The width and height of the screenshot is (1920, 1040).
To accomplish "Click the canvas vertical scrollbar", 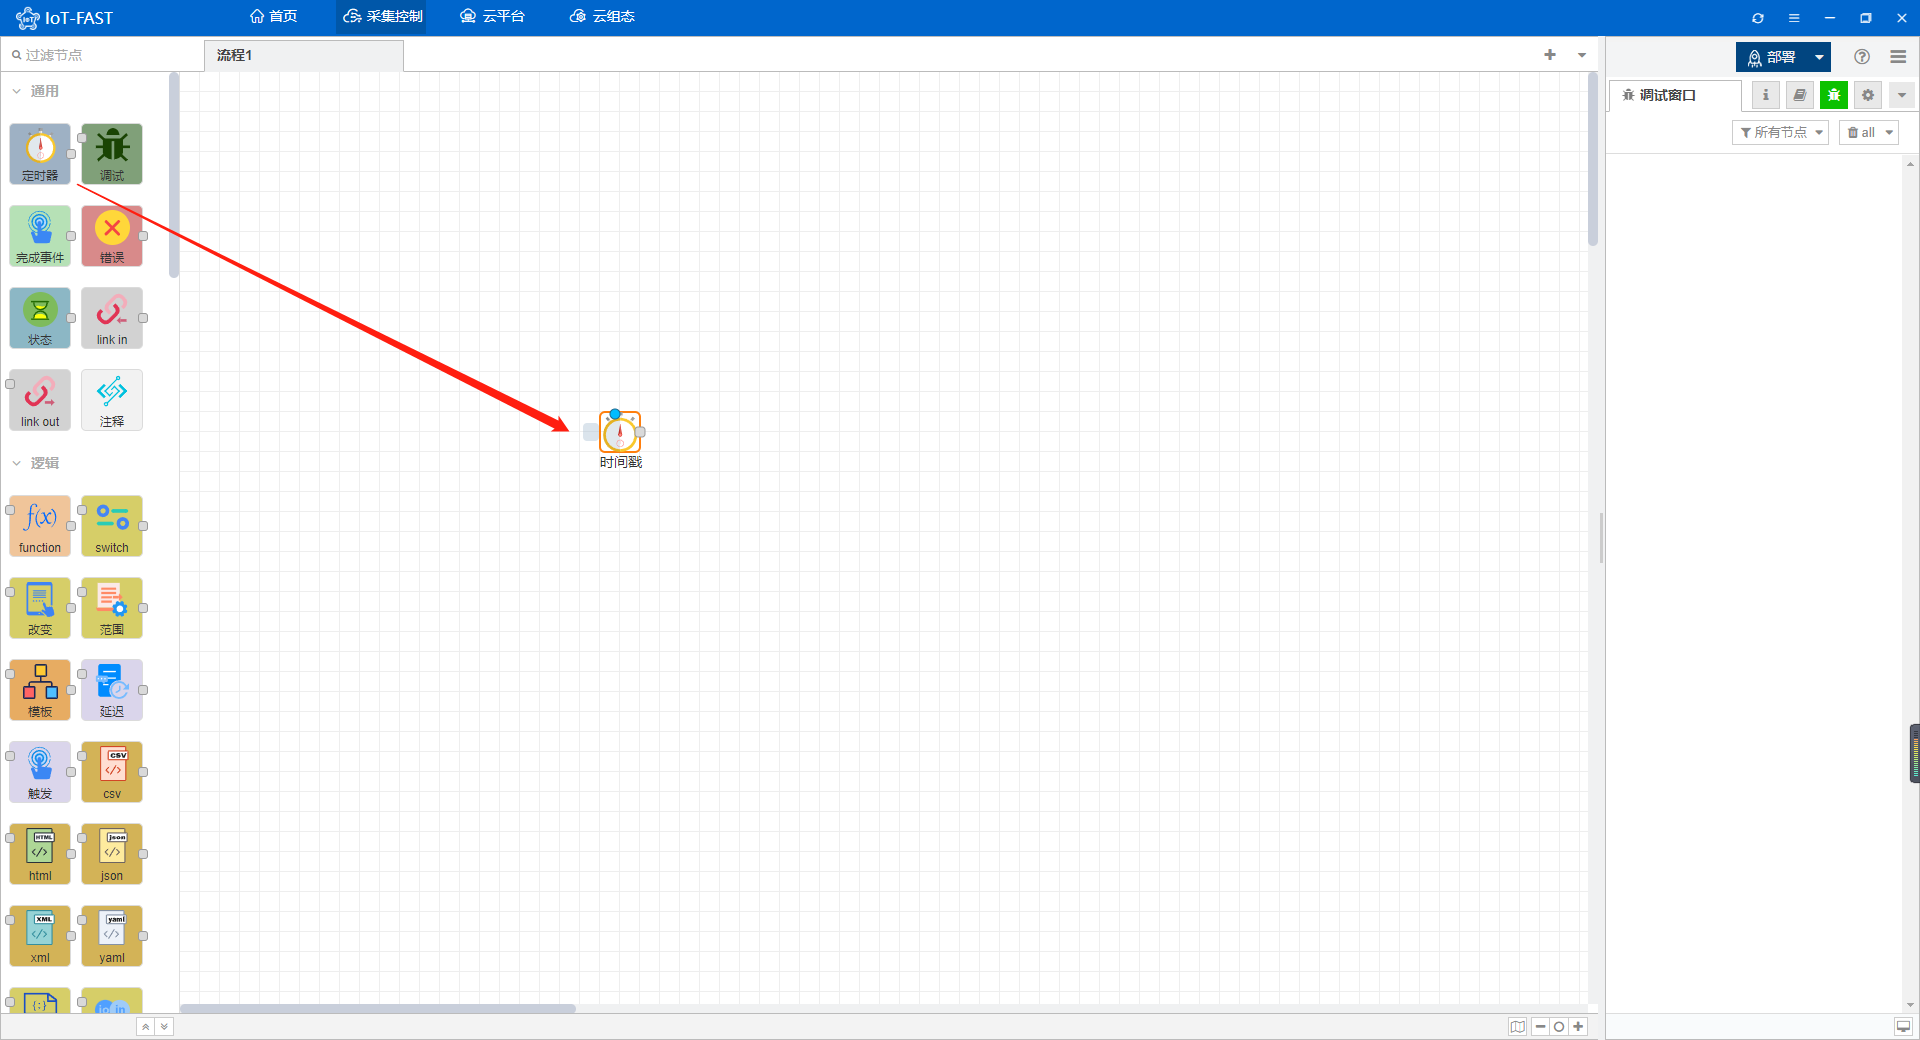I will [x=1593, y=160].
